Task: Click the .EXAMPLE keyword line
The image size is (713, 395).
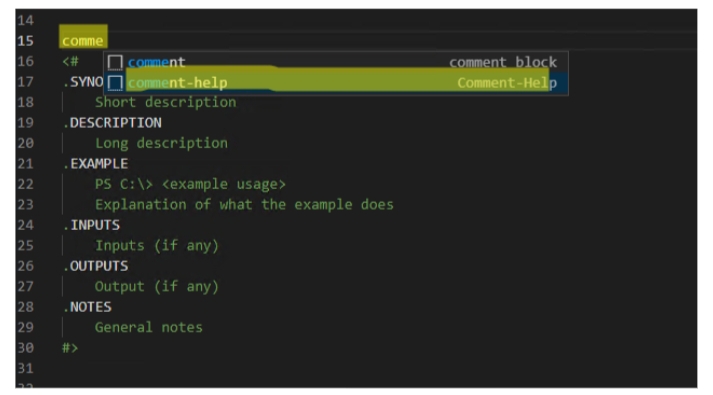Action: pos(95,164)
